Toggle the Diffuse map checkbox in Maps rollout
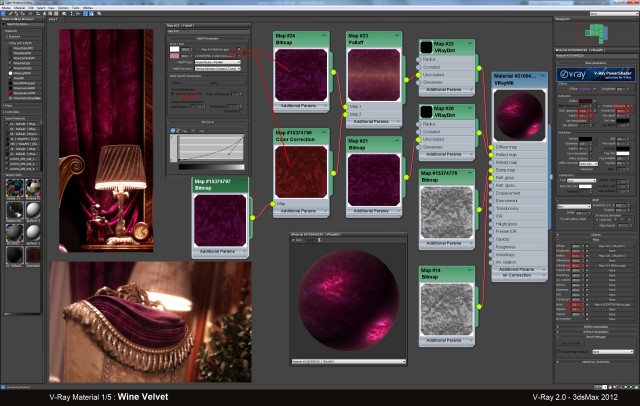The image size is (640, 406). pos(587,246)
